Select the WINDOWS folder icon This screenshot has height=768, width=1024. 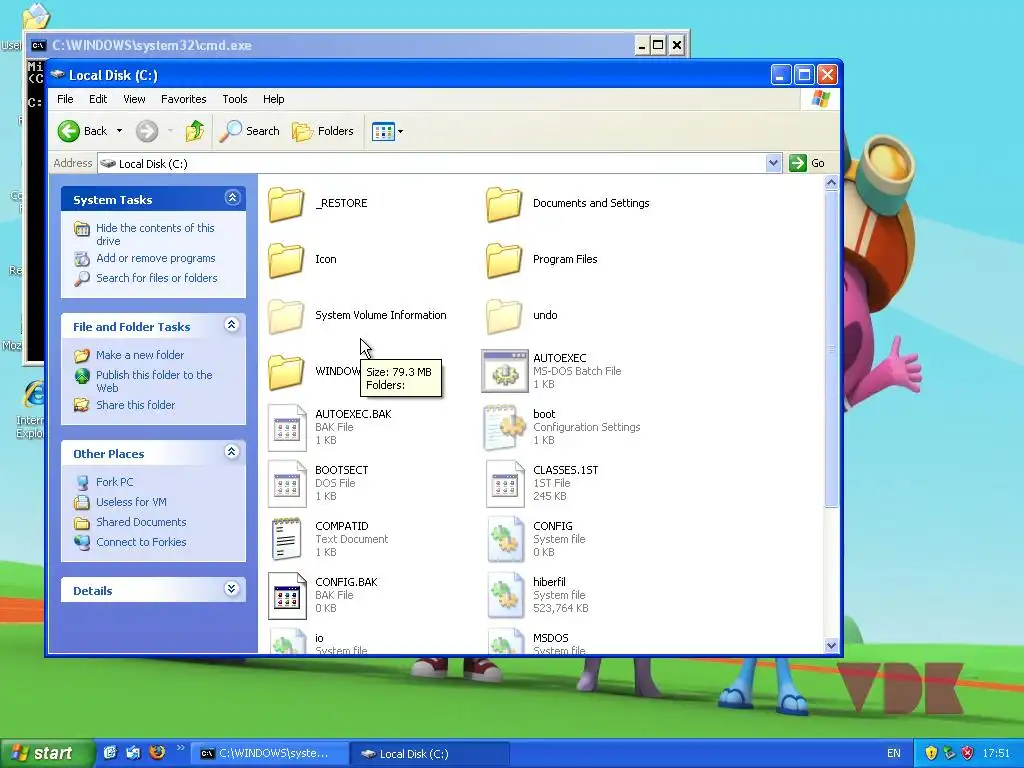[286, 372]
